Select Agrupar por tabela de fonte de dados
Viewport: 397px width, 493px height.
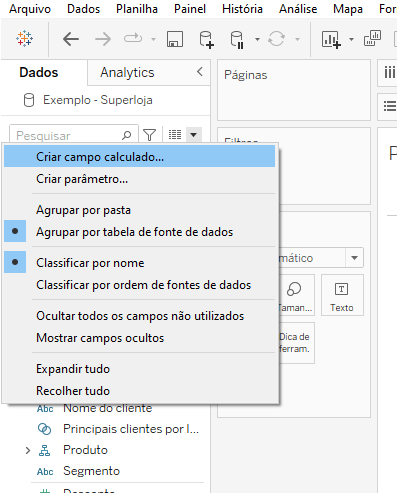(x=139, y=232)
